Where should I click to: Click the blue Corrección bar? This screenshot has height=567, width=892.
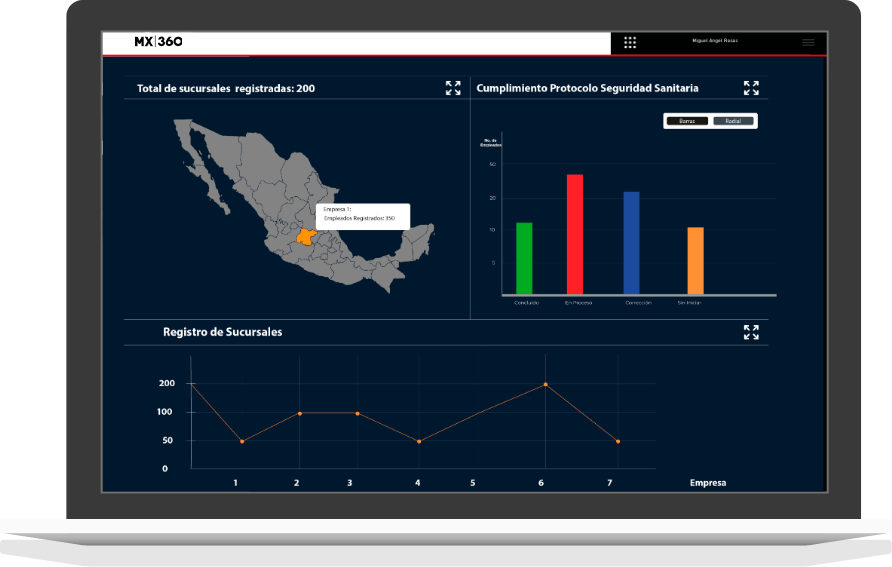(x=631, y=243)
